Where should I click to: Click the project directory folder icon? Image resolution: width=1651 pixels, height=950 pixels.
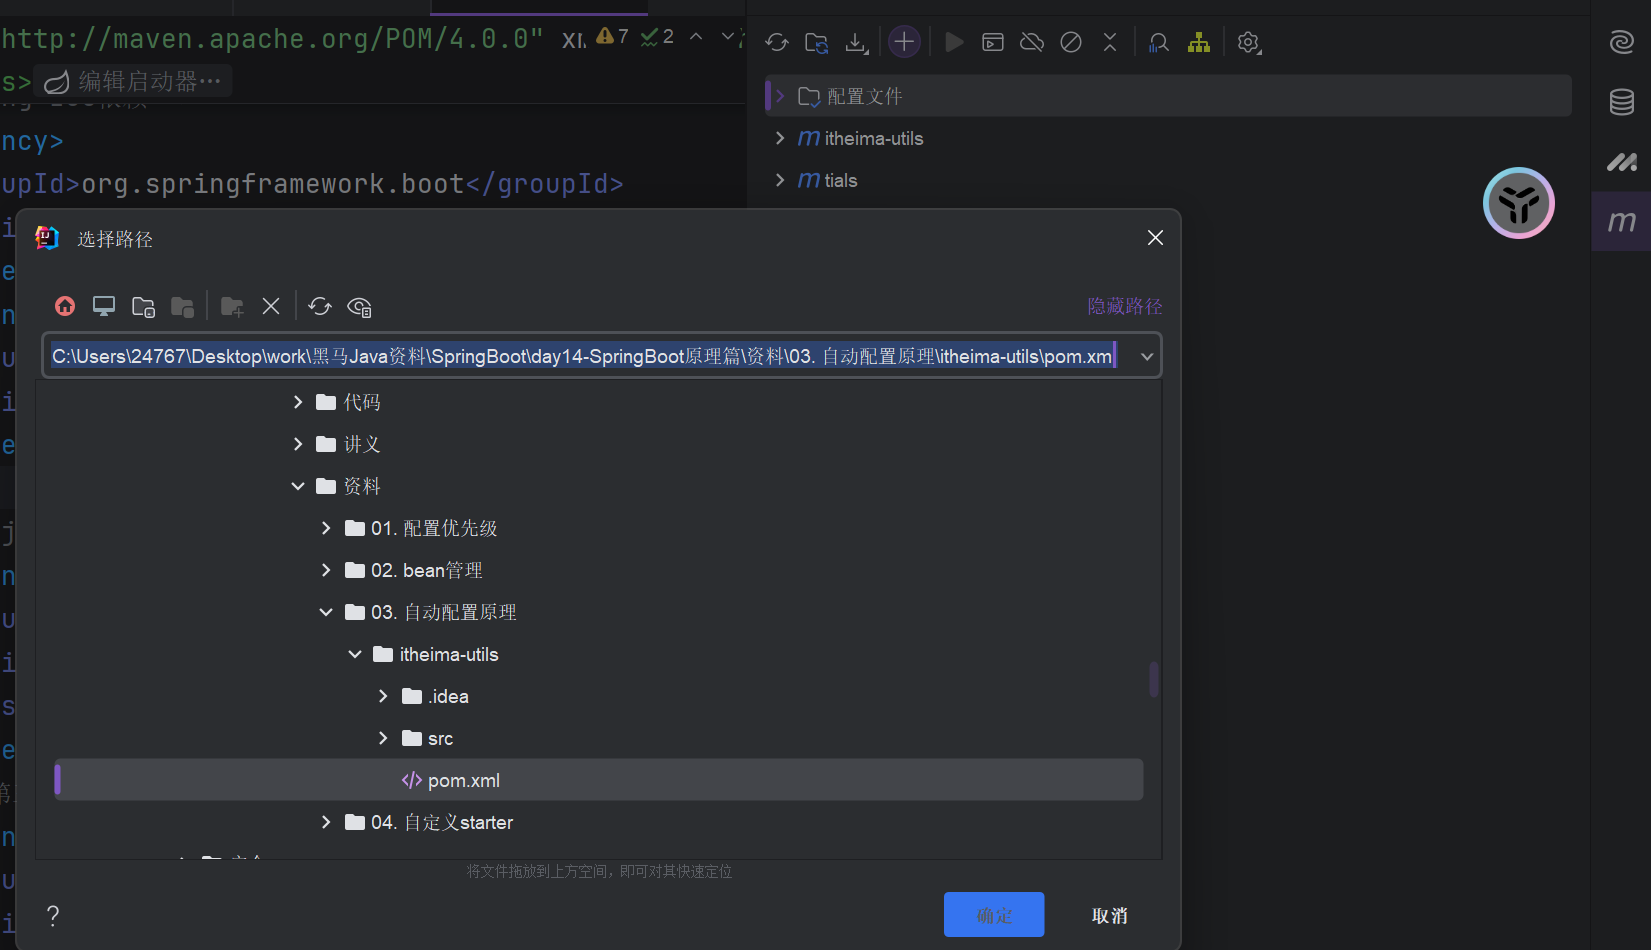point(143,306)
